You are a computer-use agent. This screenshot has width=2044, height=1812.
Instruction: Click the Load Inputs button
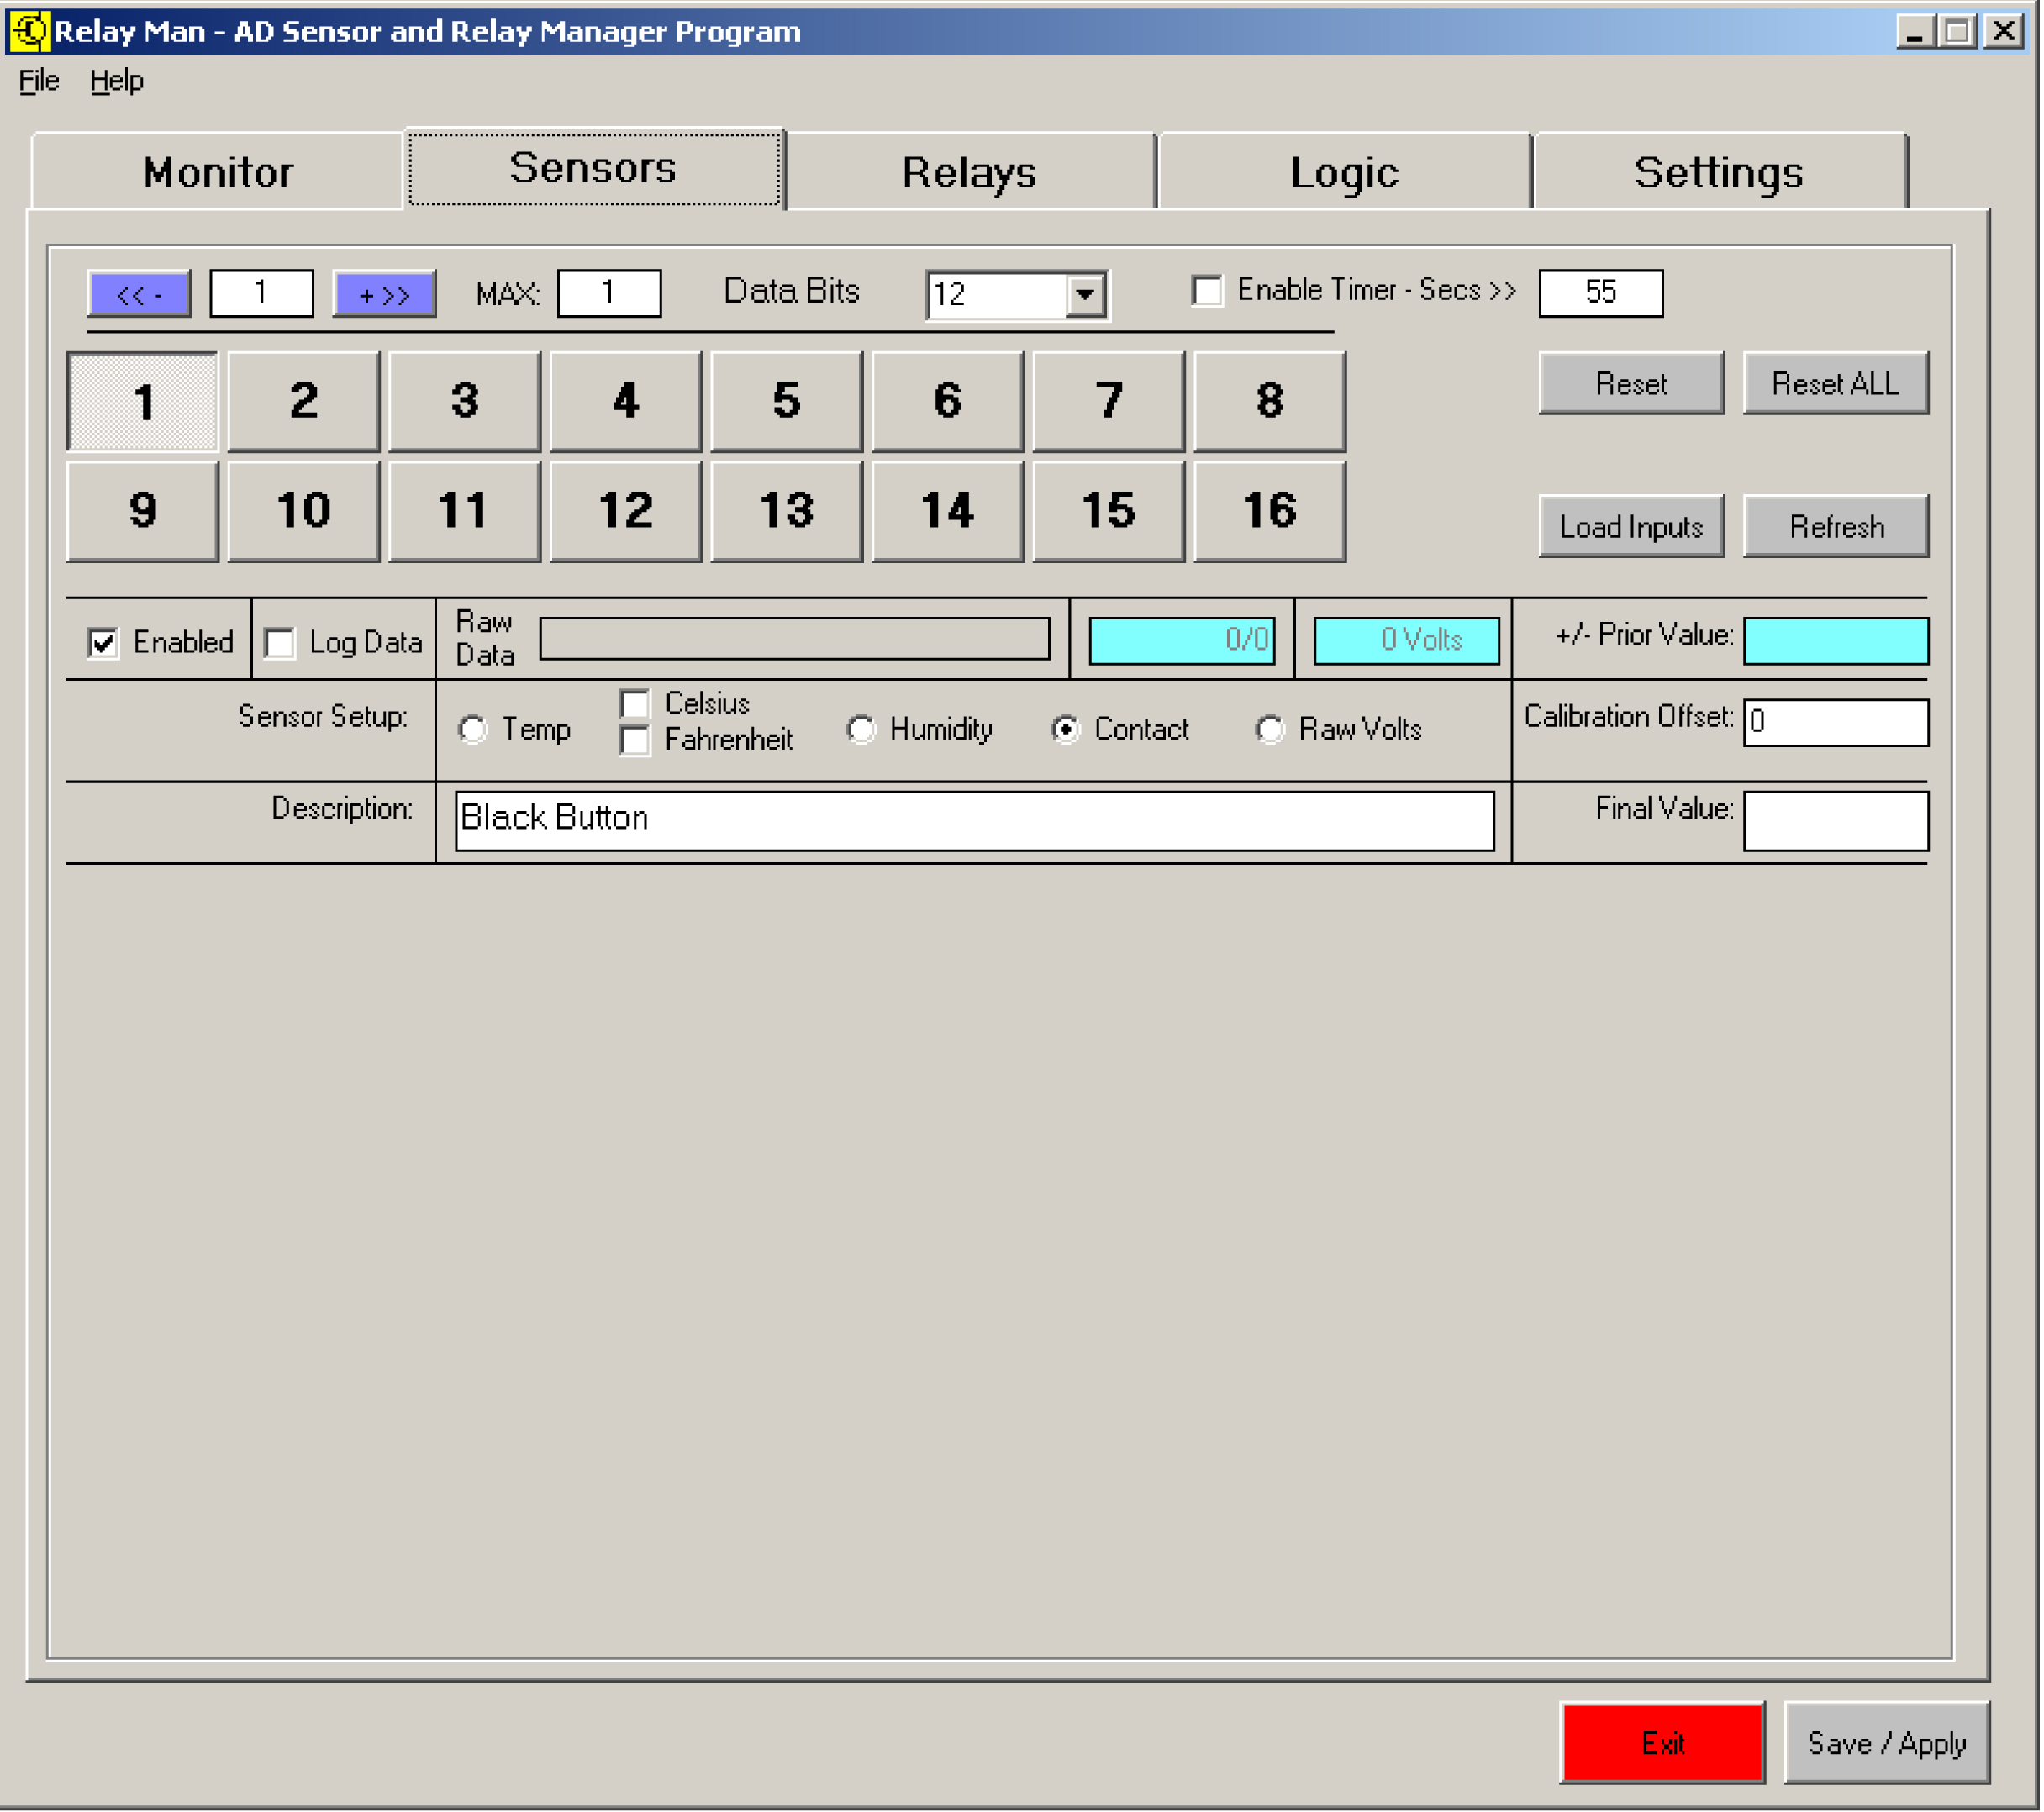tap(1631, 527)
